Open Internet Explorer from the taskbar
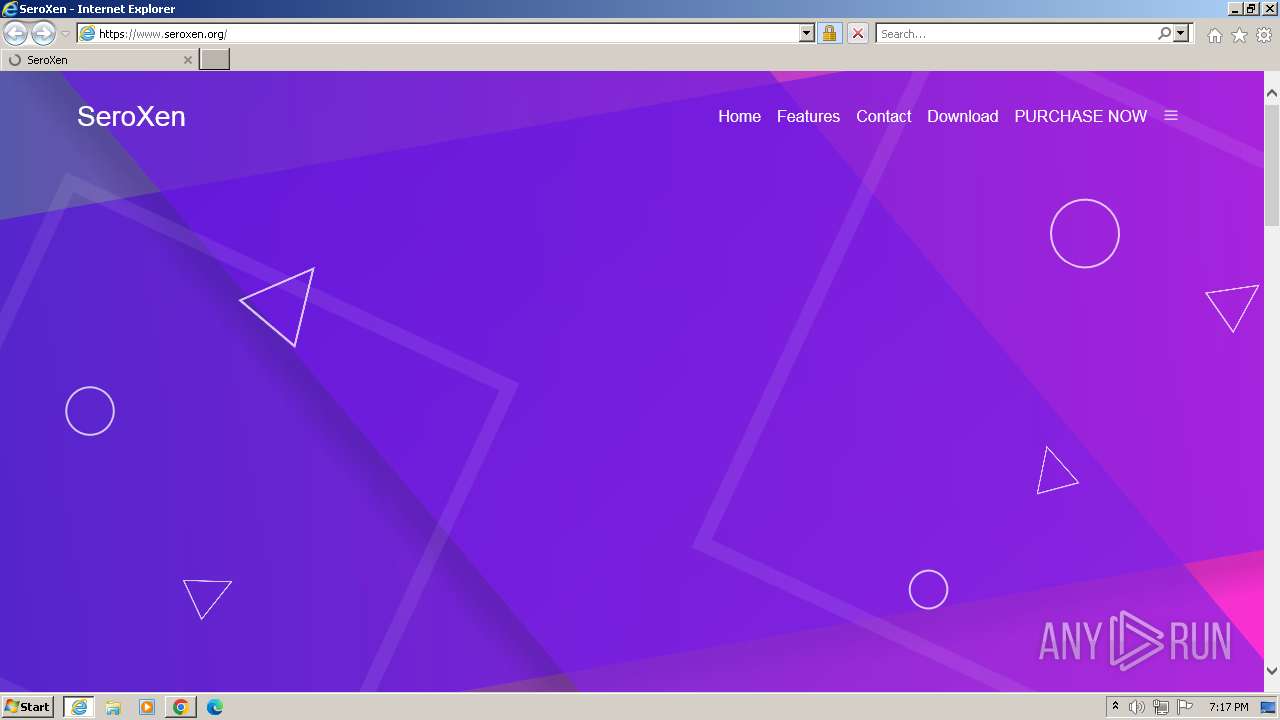 tap(79, 707)
